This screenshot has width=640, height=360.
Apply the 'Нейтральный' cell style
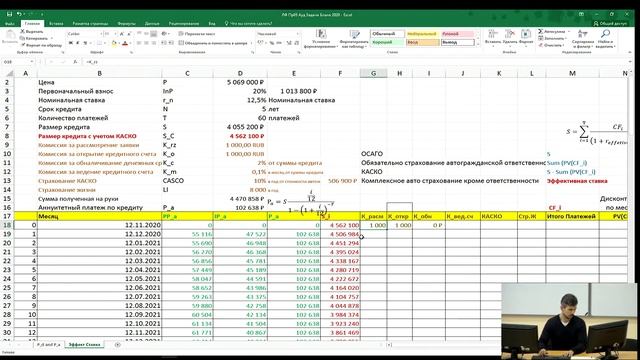pyautogui.click(x=422, y=34)
